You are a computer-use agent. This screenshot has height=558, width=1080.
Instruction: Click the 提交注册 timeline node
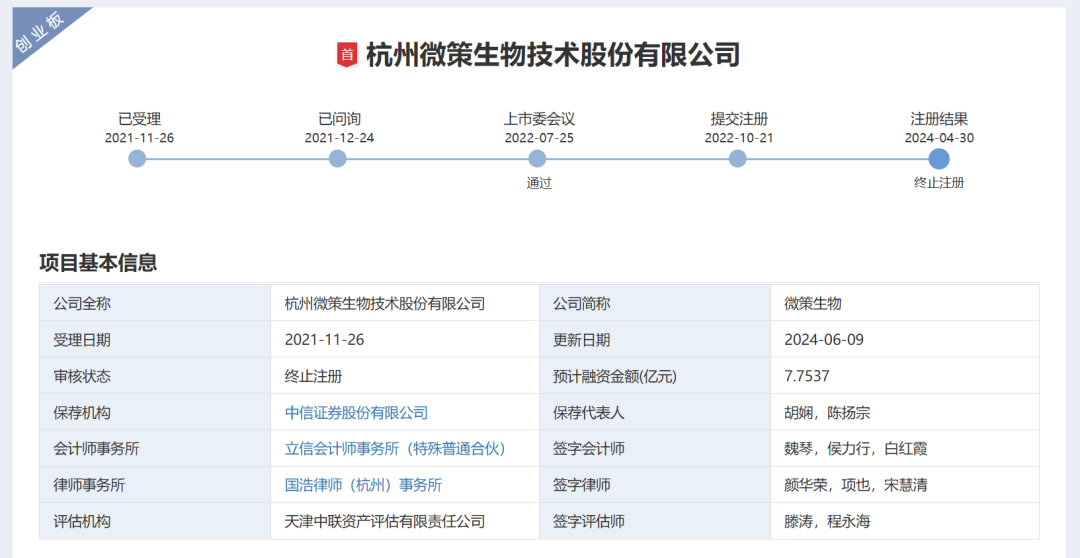(738, 158)
